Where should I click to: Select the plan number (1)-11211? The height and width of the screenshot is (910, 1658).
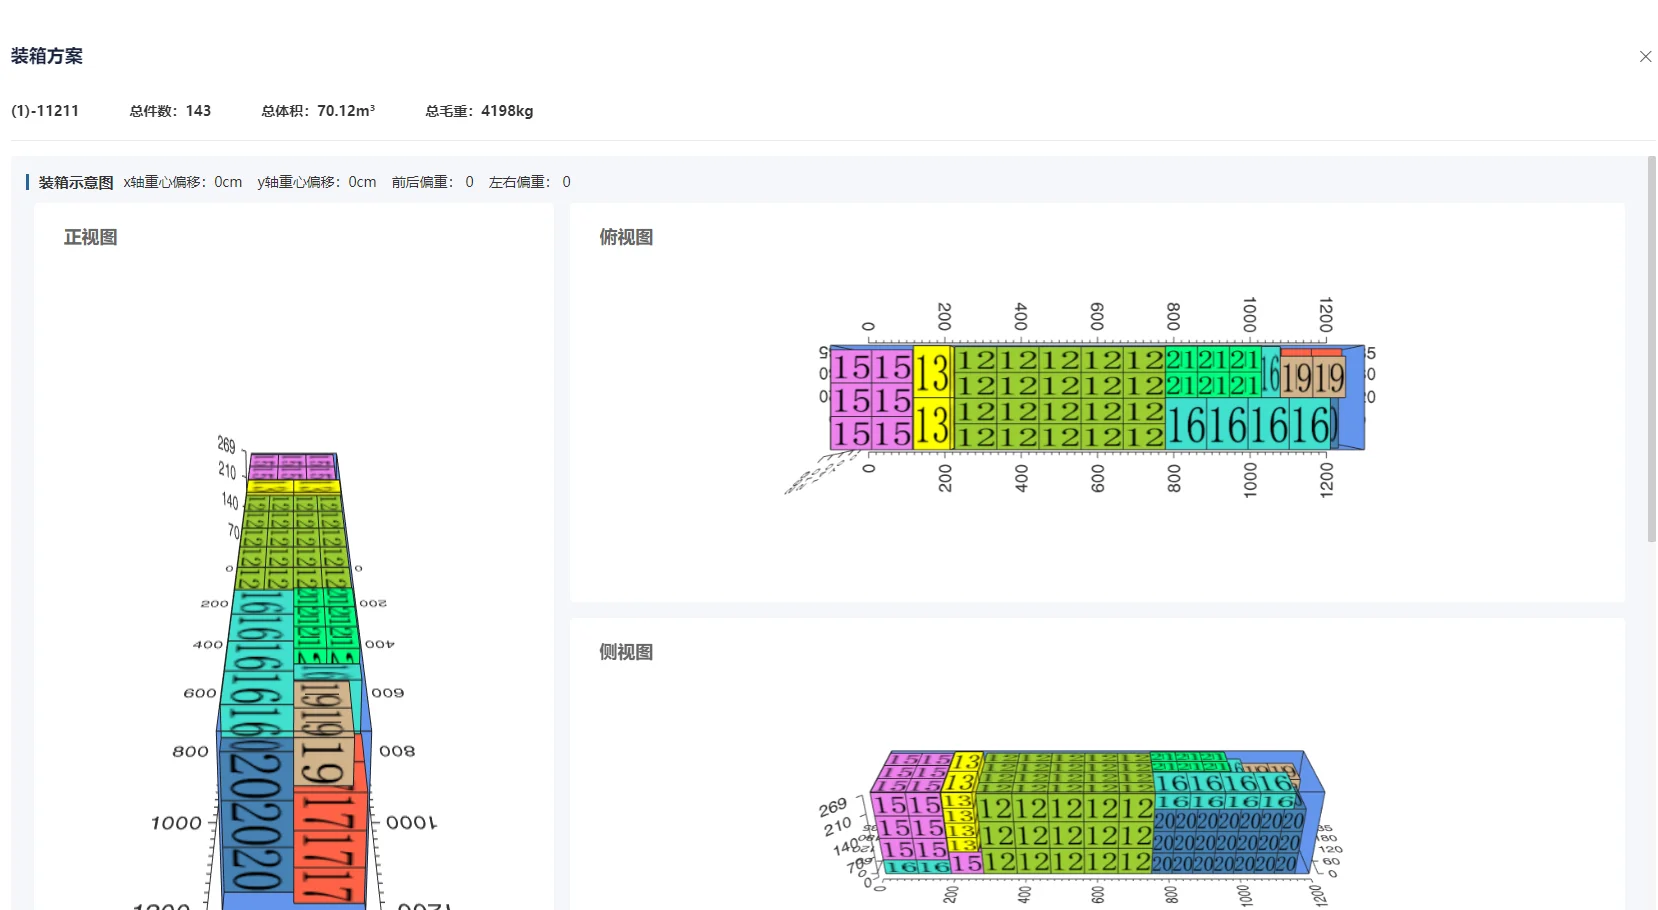(45, 111)
